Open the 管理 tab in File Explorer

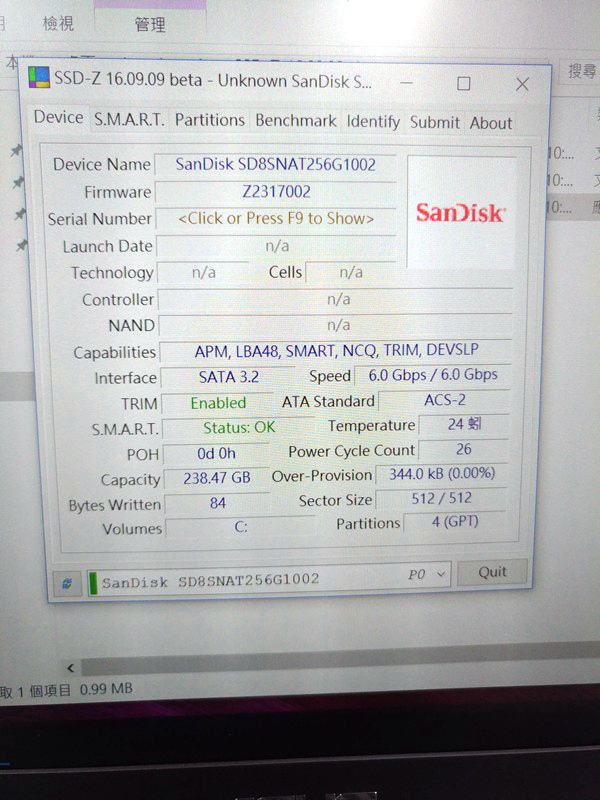pos(150,24)
